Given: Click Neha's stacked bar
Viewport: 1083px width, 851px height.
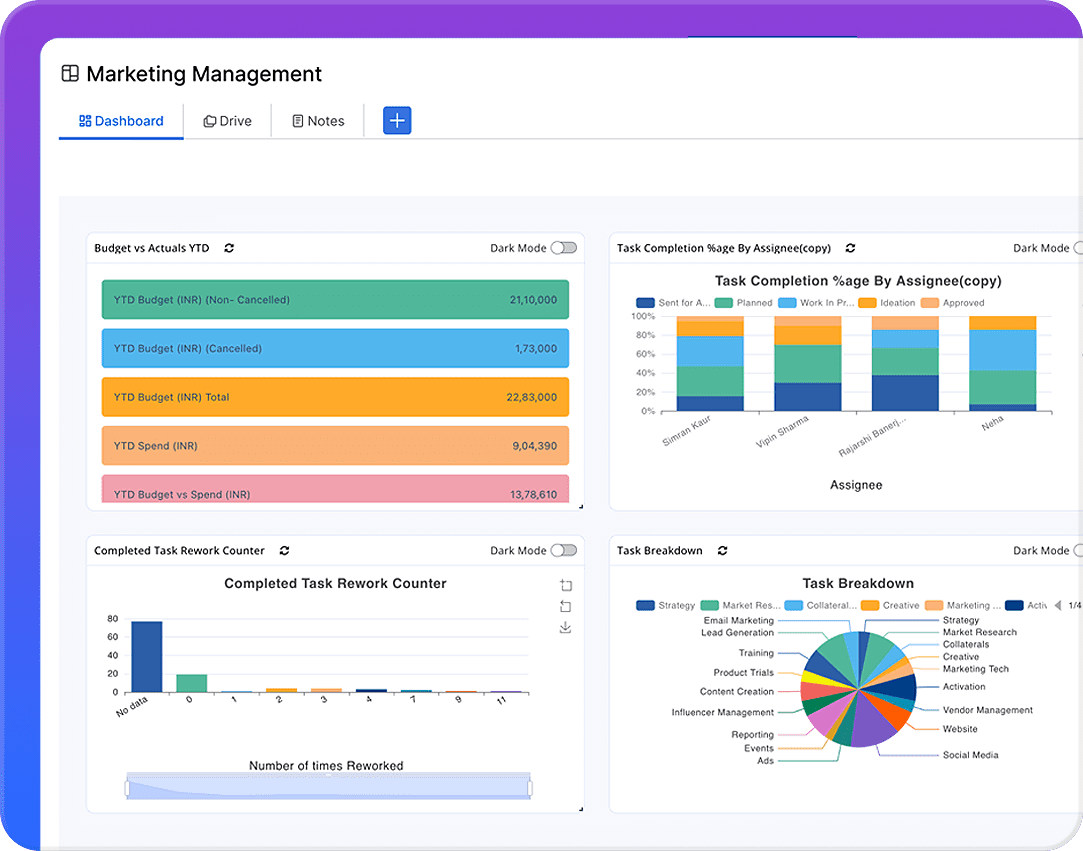Looking at the screenshot, I should [1002, 363].
